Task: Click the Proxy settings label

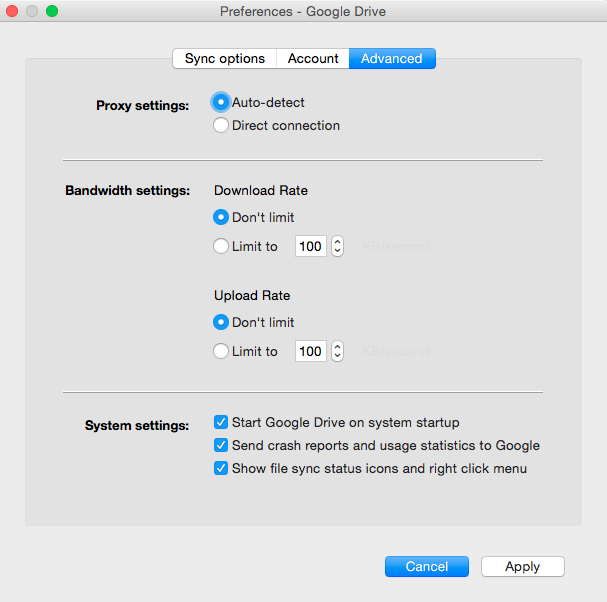Action: point(142,105)
